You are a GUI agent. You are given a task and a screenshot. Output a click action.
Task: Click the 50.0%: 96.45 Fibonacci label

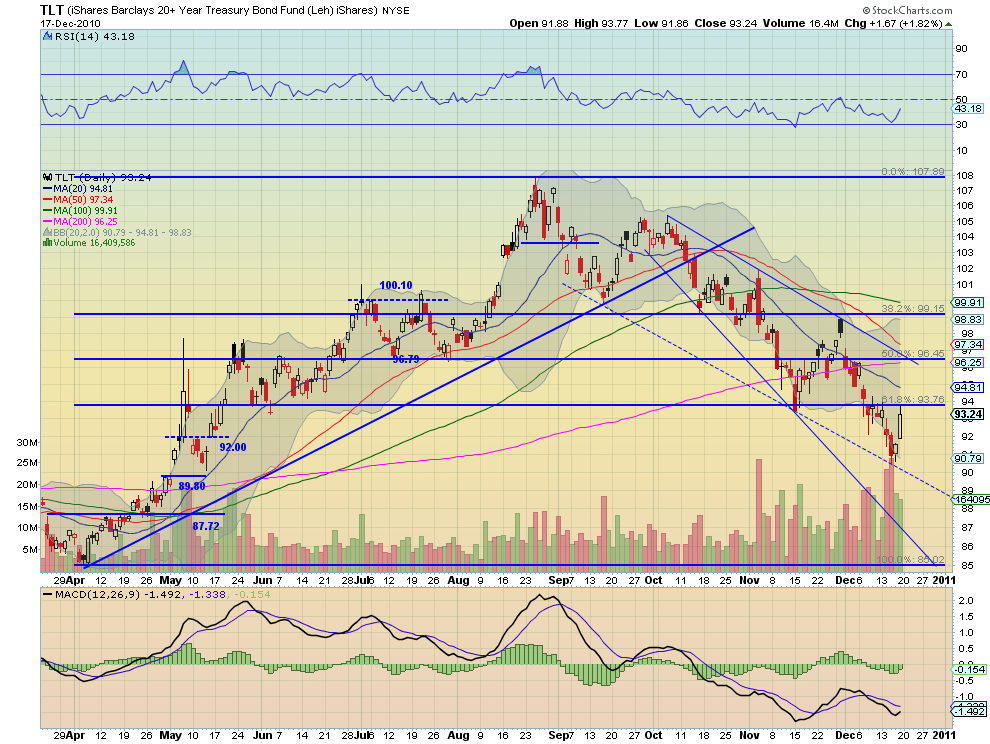click(x=913, y=354)
